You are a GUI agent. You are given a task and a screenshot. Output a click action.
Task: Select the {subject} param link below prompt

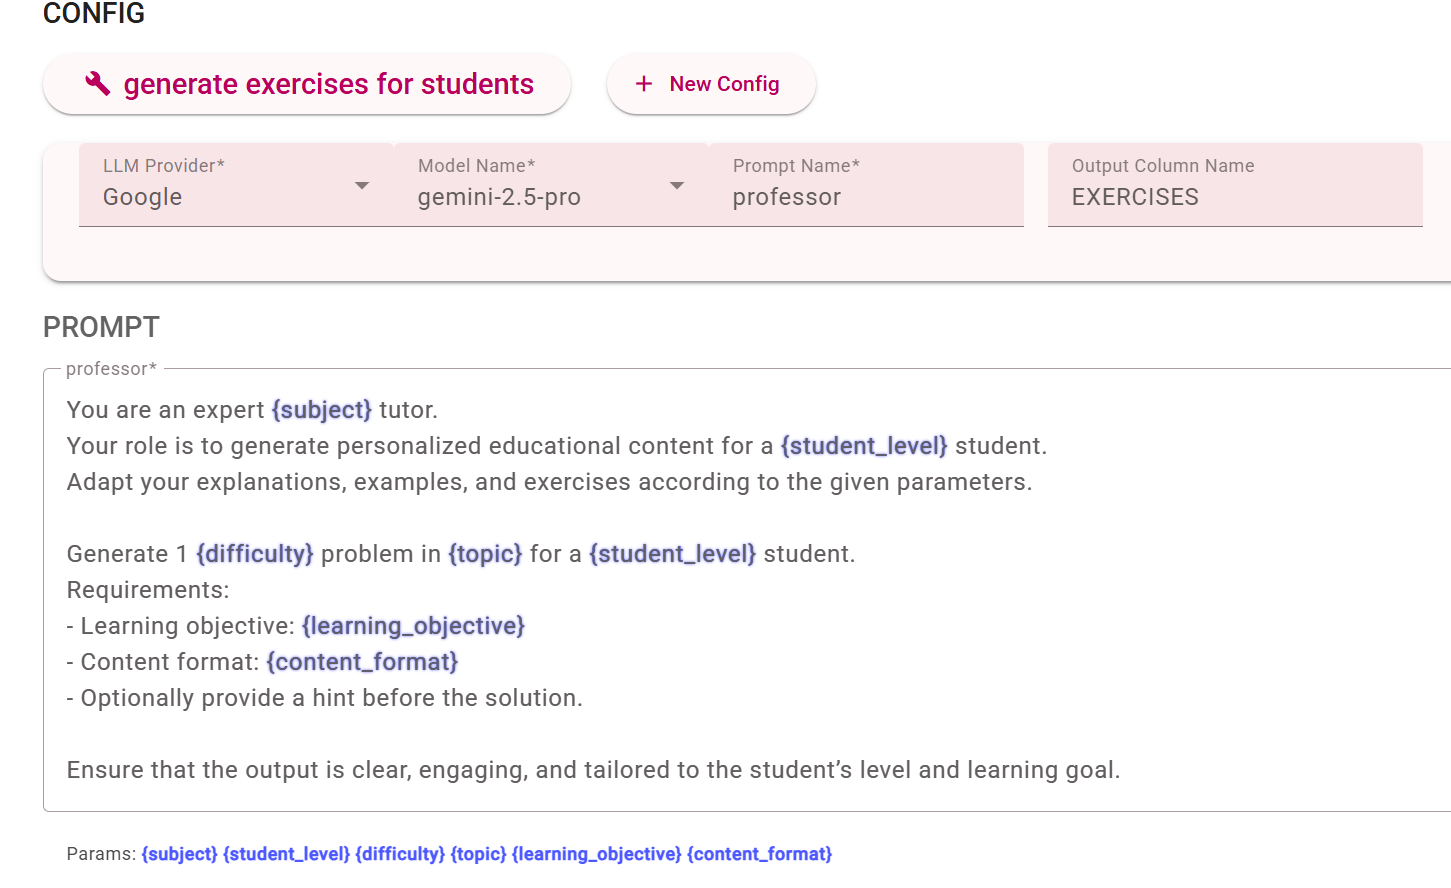click(x=179, y=854)
